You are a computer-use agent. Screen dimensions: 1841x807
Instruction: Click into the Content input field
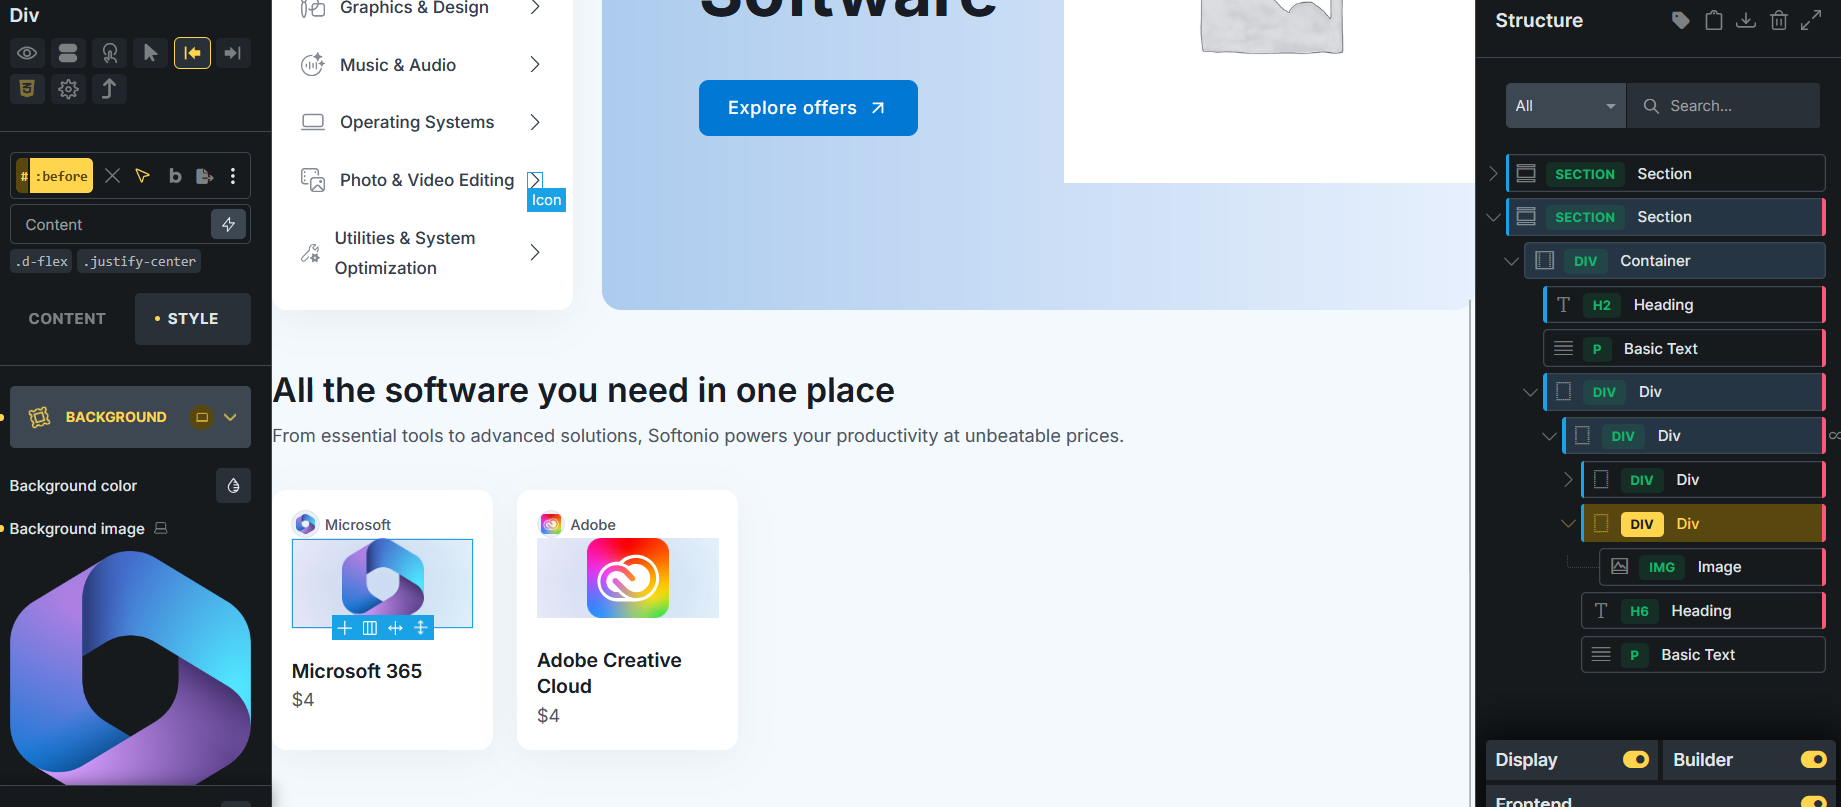tap(110, 225)
